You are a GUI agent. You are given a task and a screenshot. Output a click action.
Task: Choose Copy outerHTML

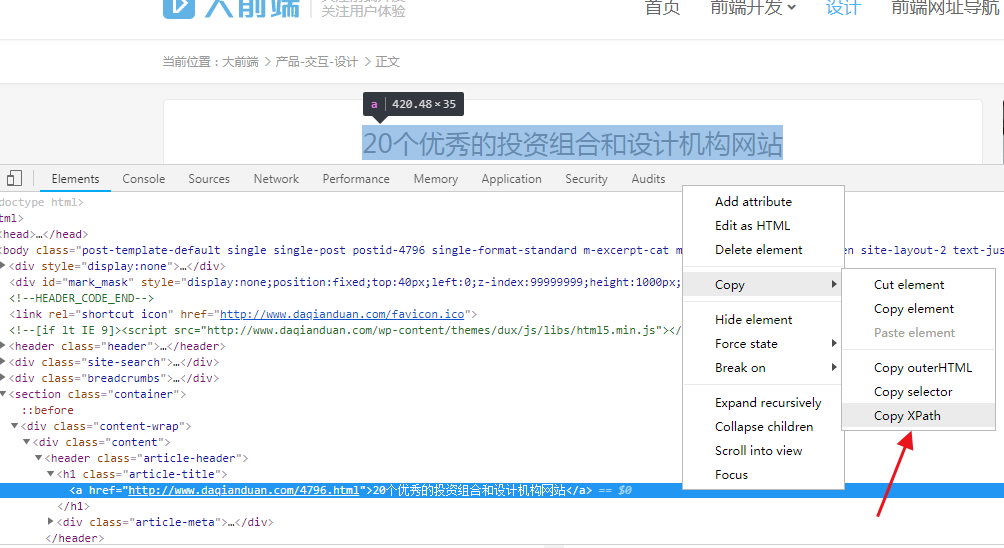pos(918,368)
